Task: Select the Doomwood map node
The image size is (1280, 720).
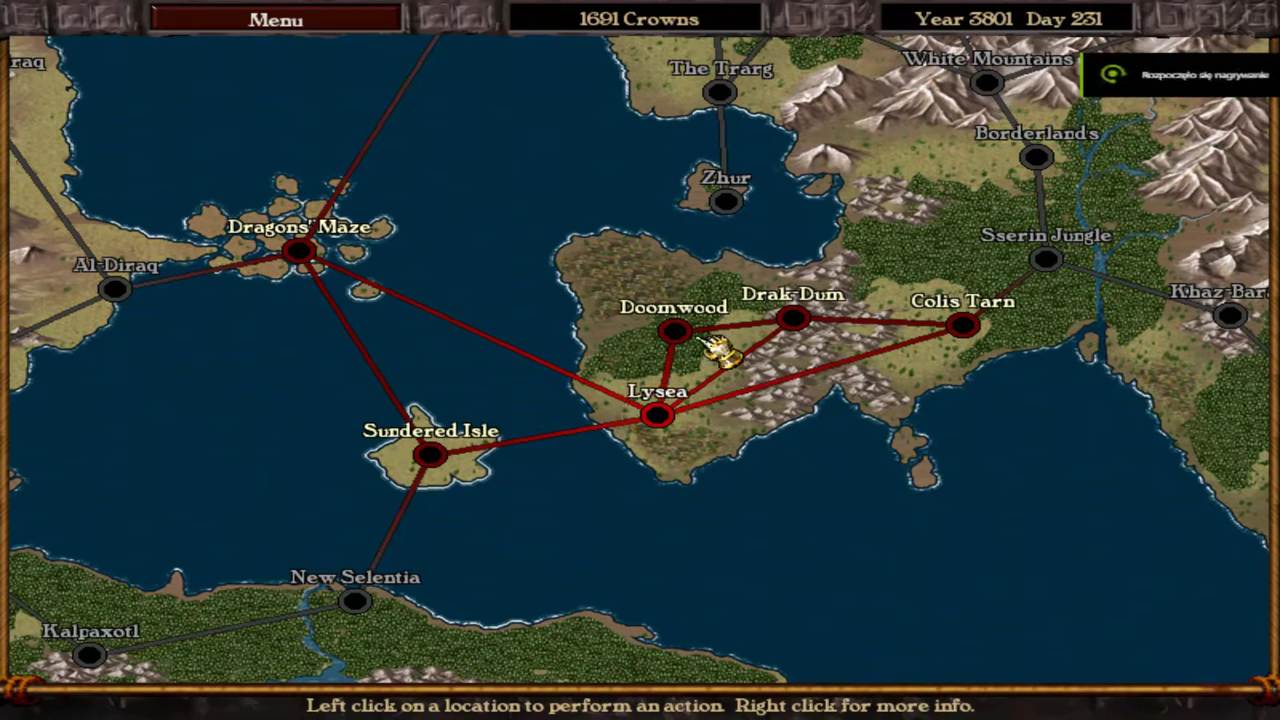Action: (675, 331)
